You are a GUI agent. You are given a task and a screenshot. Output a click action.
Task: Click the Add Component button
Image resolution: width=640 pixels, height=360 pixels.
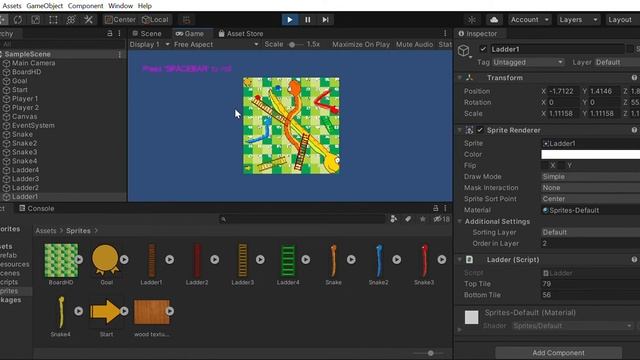558,353
